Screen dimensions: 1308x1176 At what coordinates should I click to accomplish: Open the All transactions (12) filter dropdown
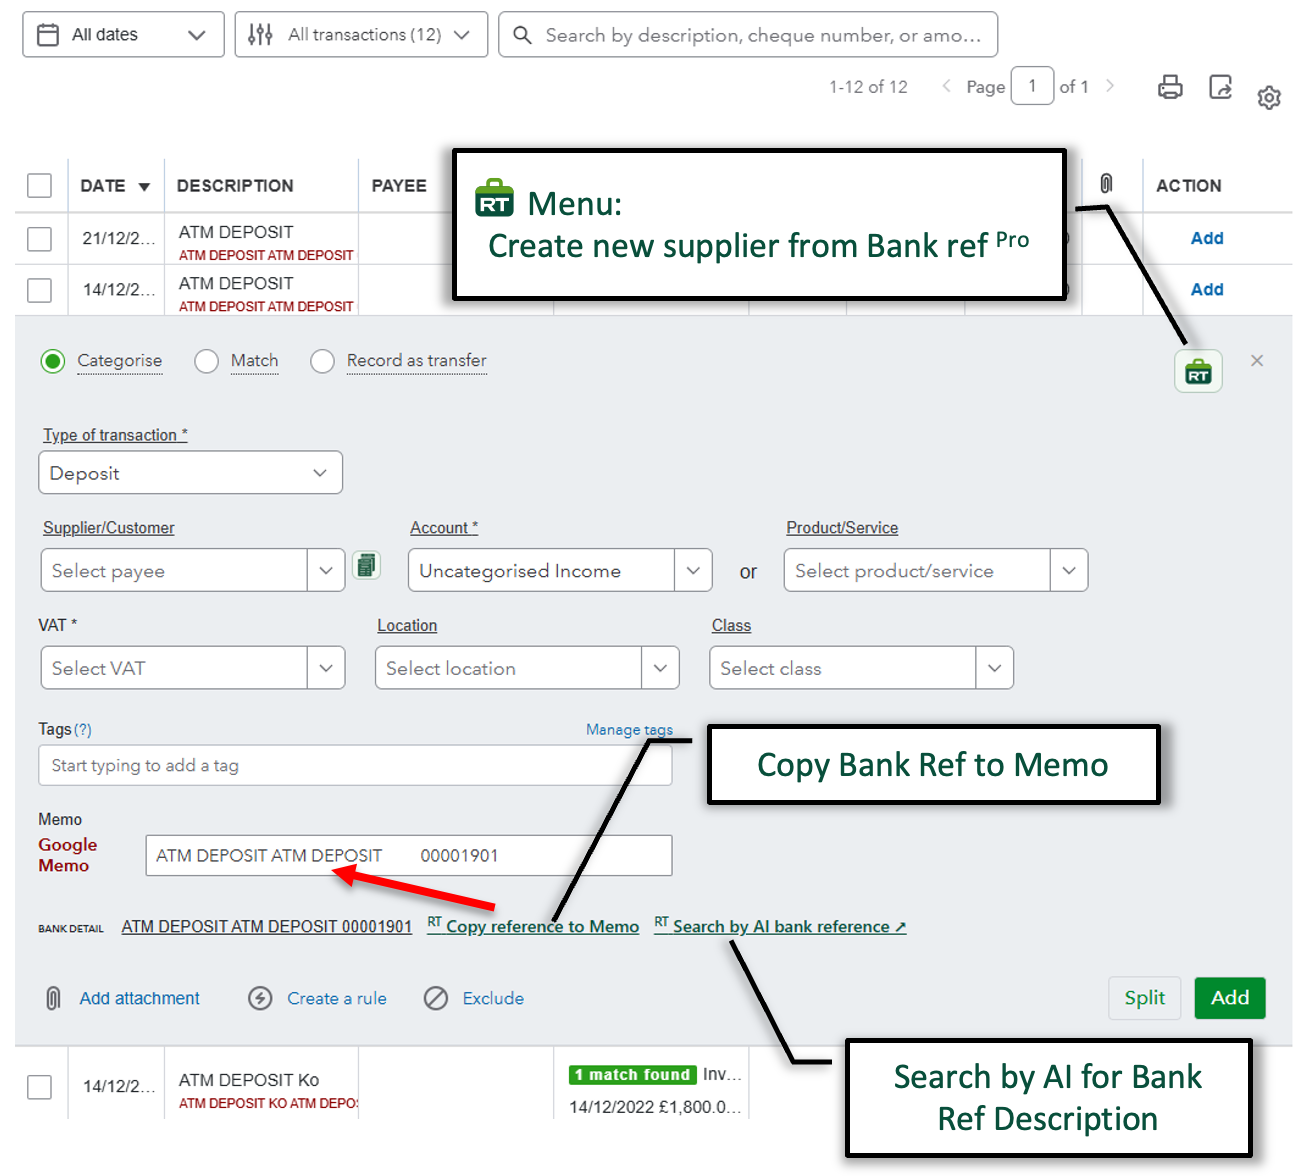(x=361, y=35)
